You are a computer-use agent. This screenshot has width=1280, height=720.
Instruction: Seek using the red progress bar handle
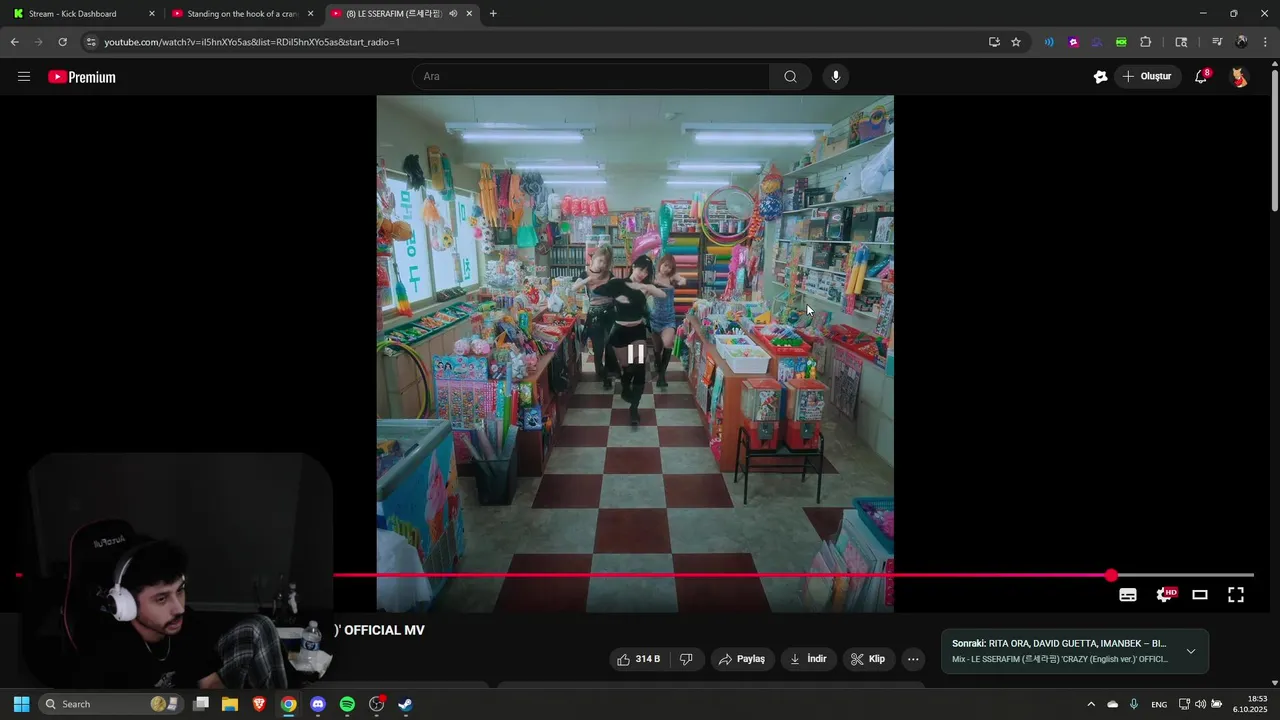coord(1112,575)
